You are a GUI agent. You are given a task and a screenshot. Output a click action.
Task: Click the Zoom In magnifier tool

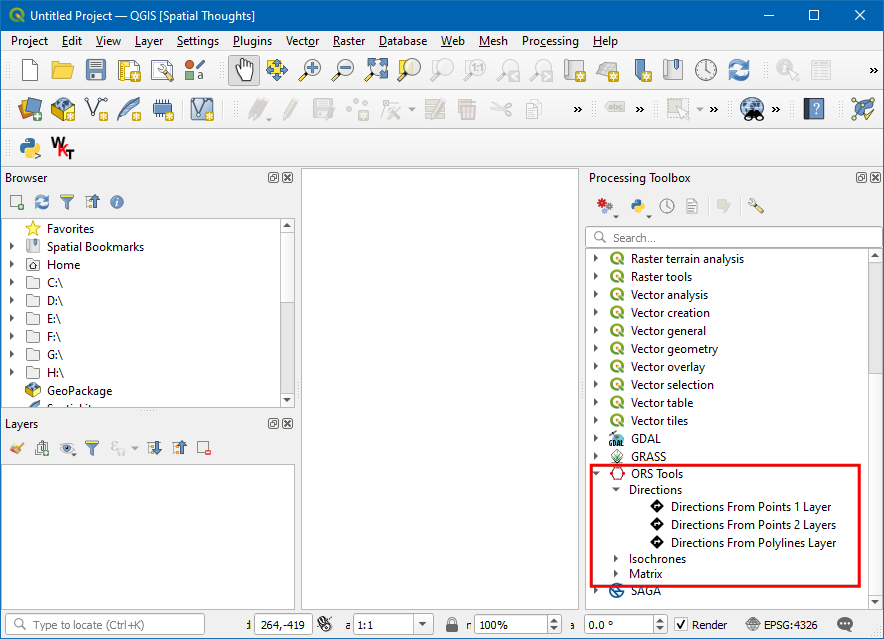[311, 70]
